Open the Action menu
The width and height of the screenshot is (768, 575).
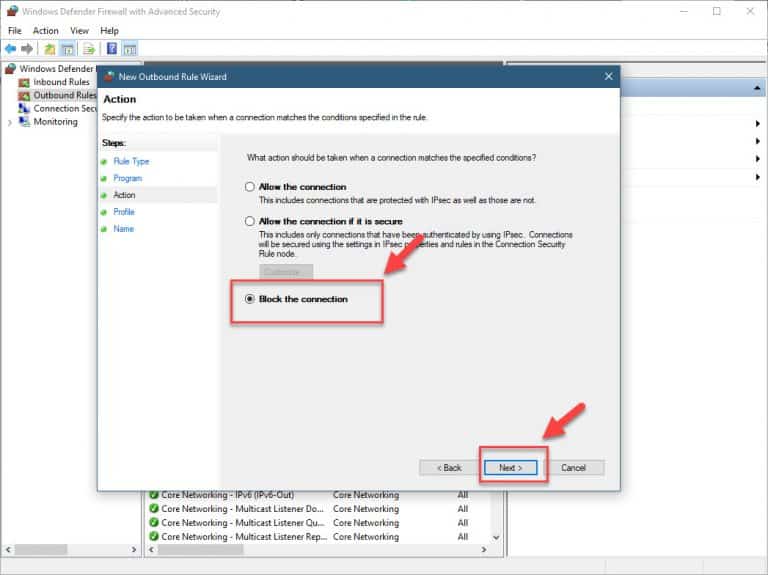[x=45, y=31]
